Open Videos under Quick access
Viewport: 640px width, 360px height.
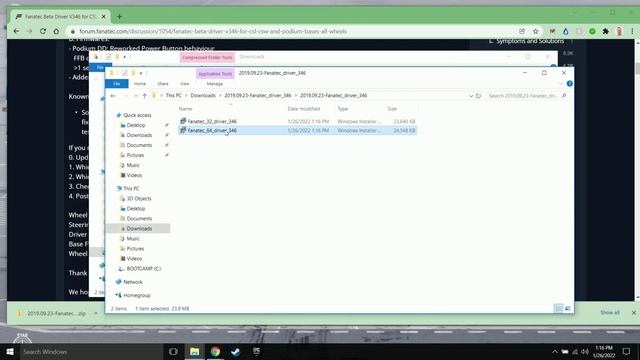[134, 175]
